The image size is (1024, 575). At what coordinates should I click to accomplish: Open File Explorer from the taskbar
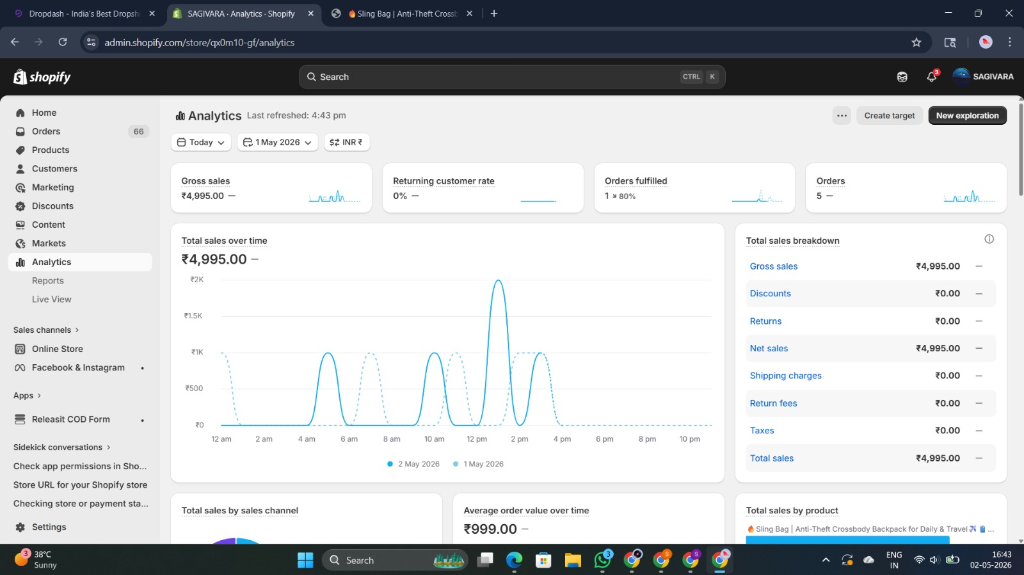(x=573, y=560)
